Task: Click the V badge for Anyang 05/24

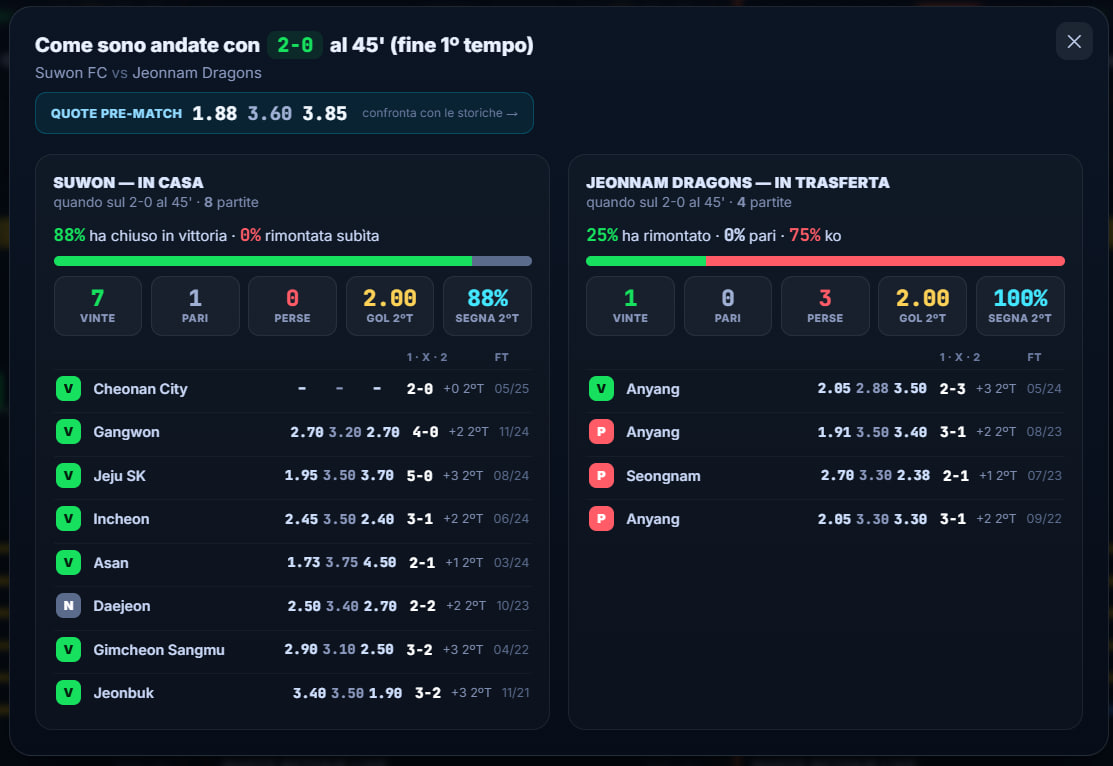Action: pyautogui.click(x=601, y=388)
